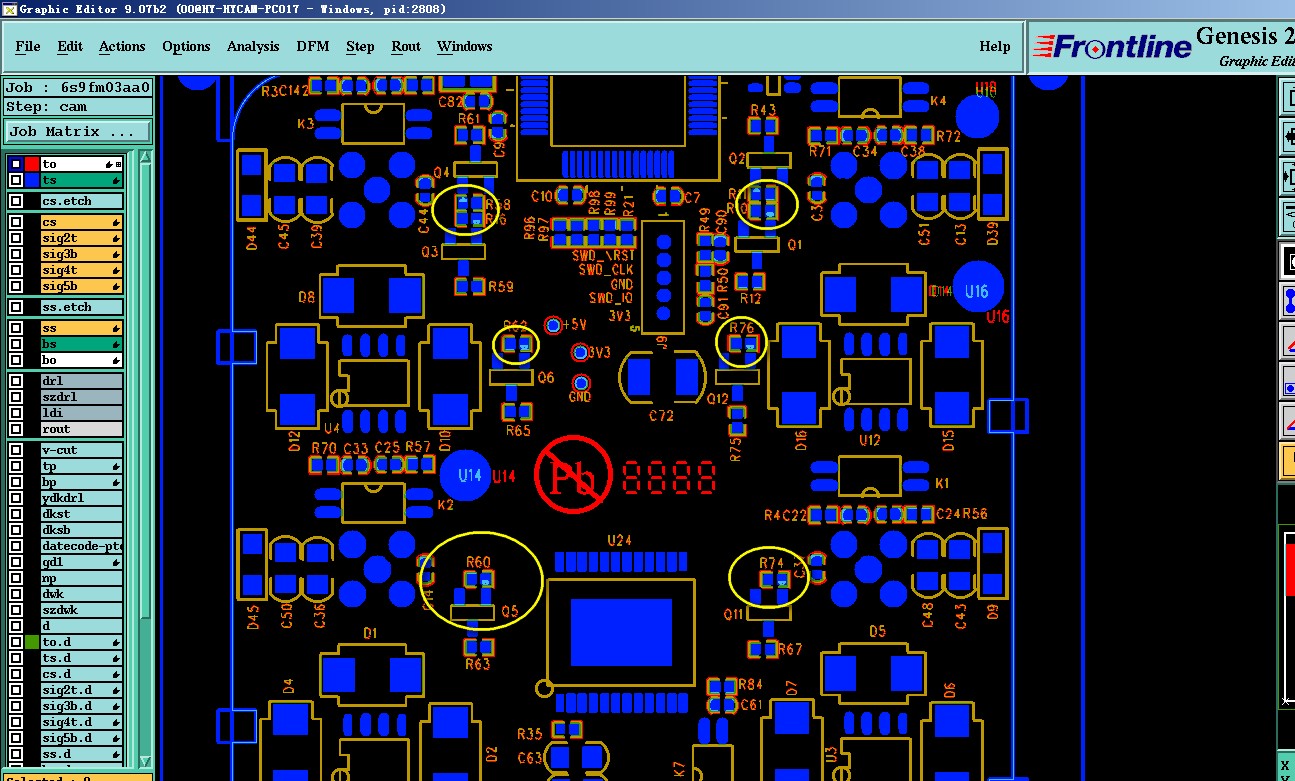Open the Help menu

994,46
